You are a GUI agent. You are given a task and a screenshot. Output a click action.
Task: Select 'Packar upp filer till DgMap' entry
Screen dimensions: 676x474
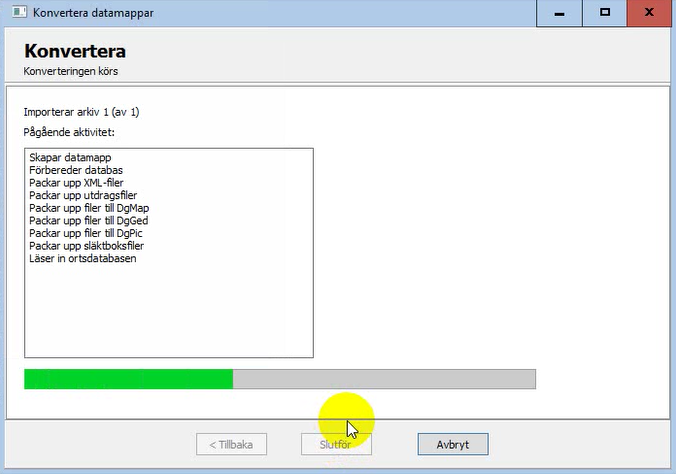[x=89, y=208]
